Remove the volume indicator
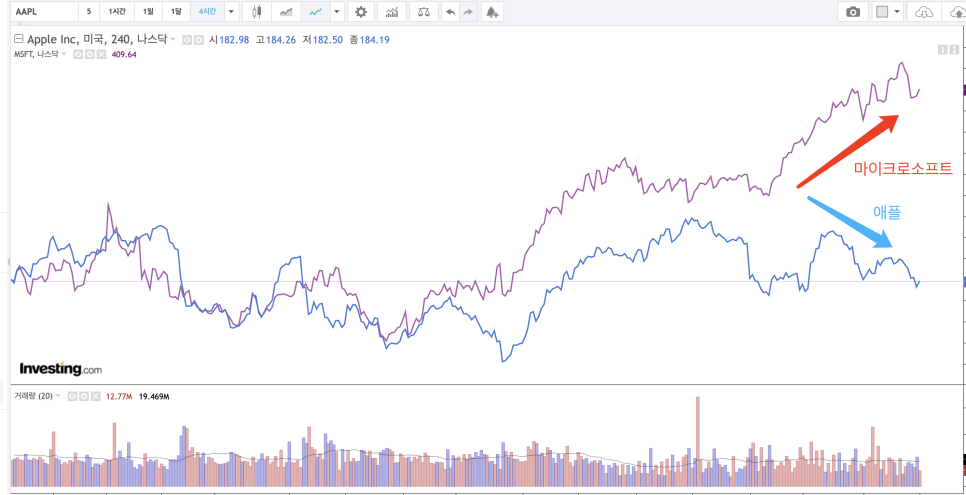Image resolution: width=966 pixels, height=495 pixels. tap(95, 396)
